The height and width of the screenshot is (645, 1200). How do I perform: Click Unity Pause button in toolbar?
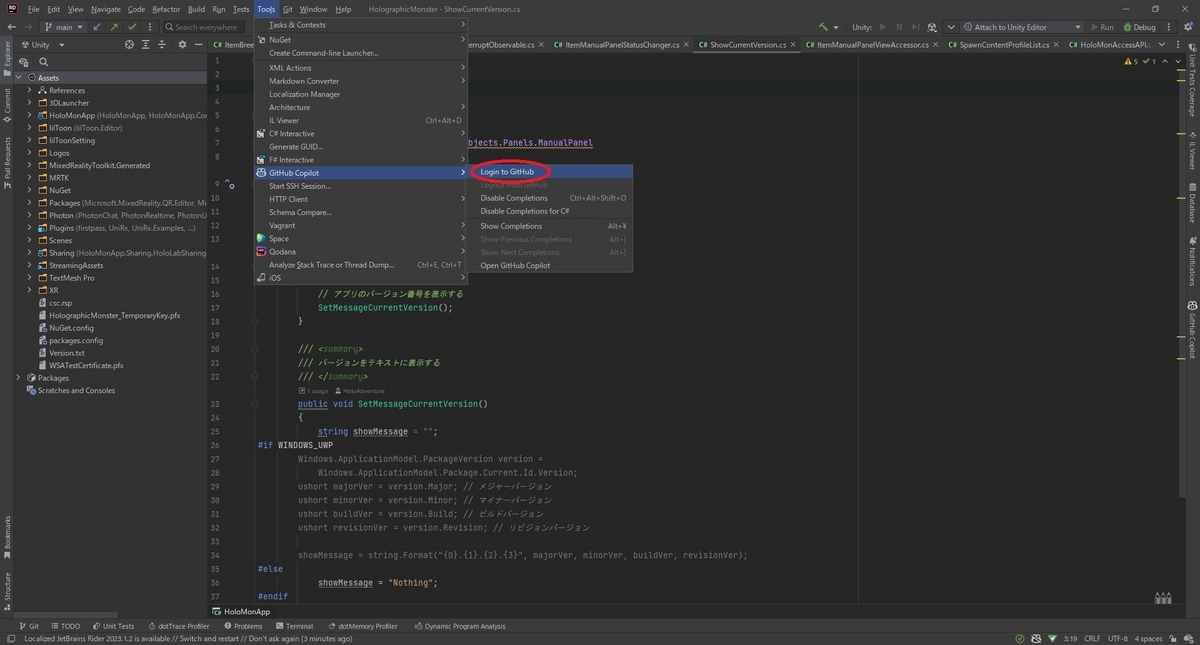(901, 27)
